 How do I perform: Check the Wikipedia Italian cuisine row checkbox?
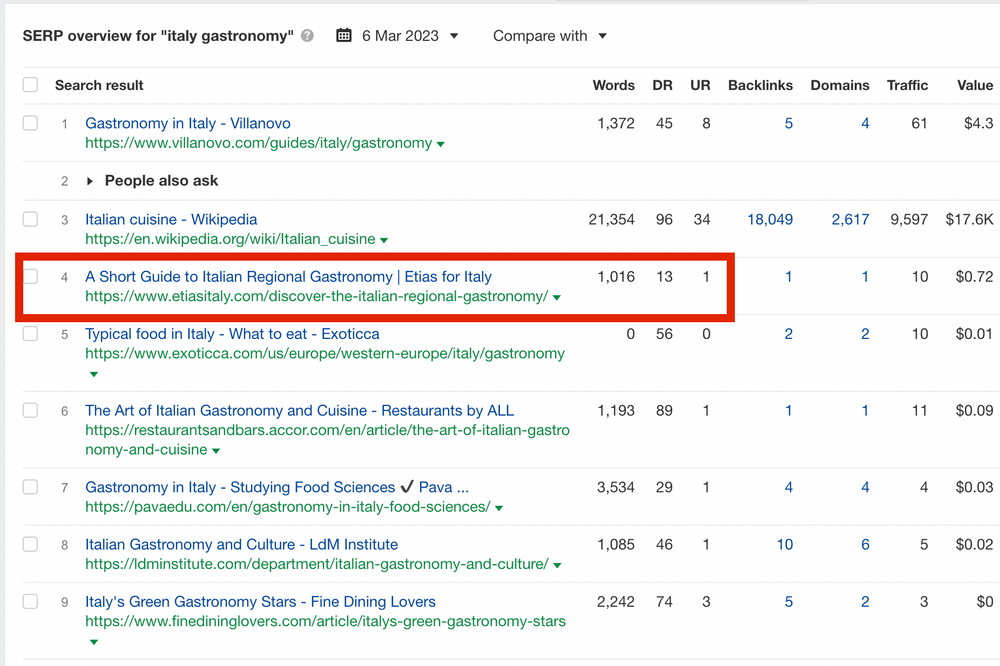(31, 219)
